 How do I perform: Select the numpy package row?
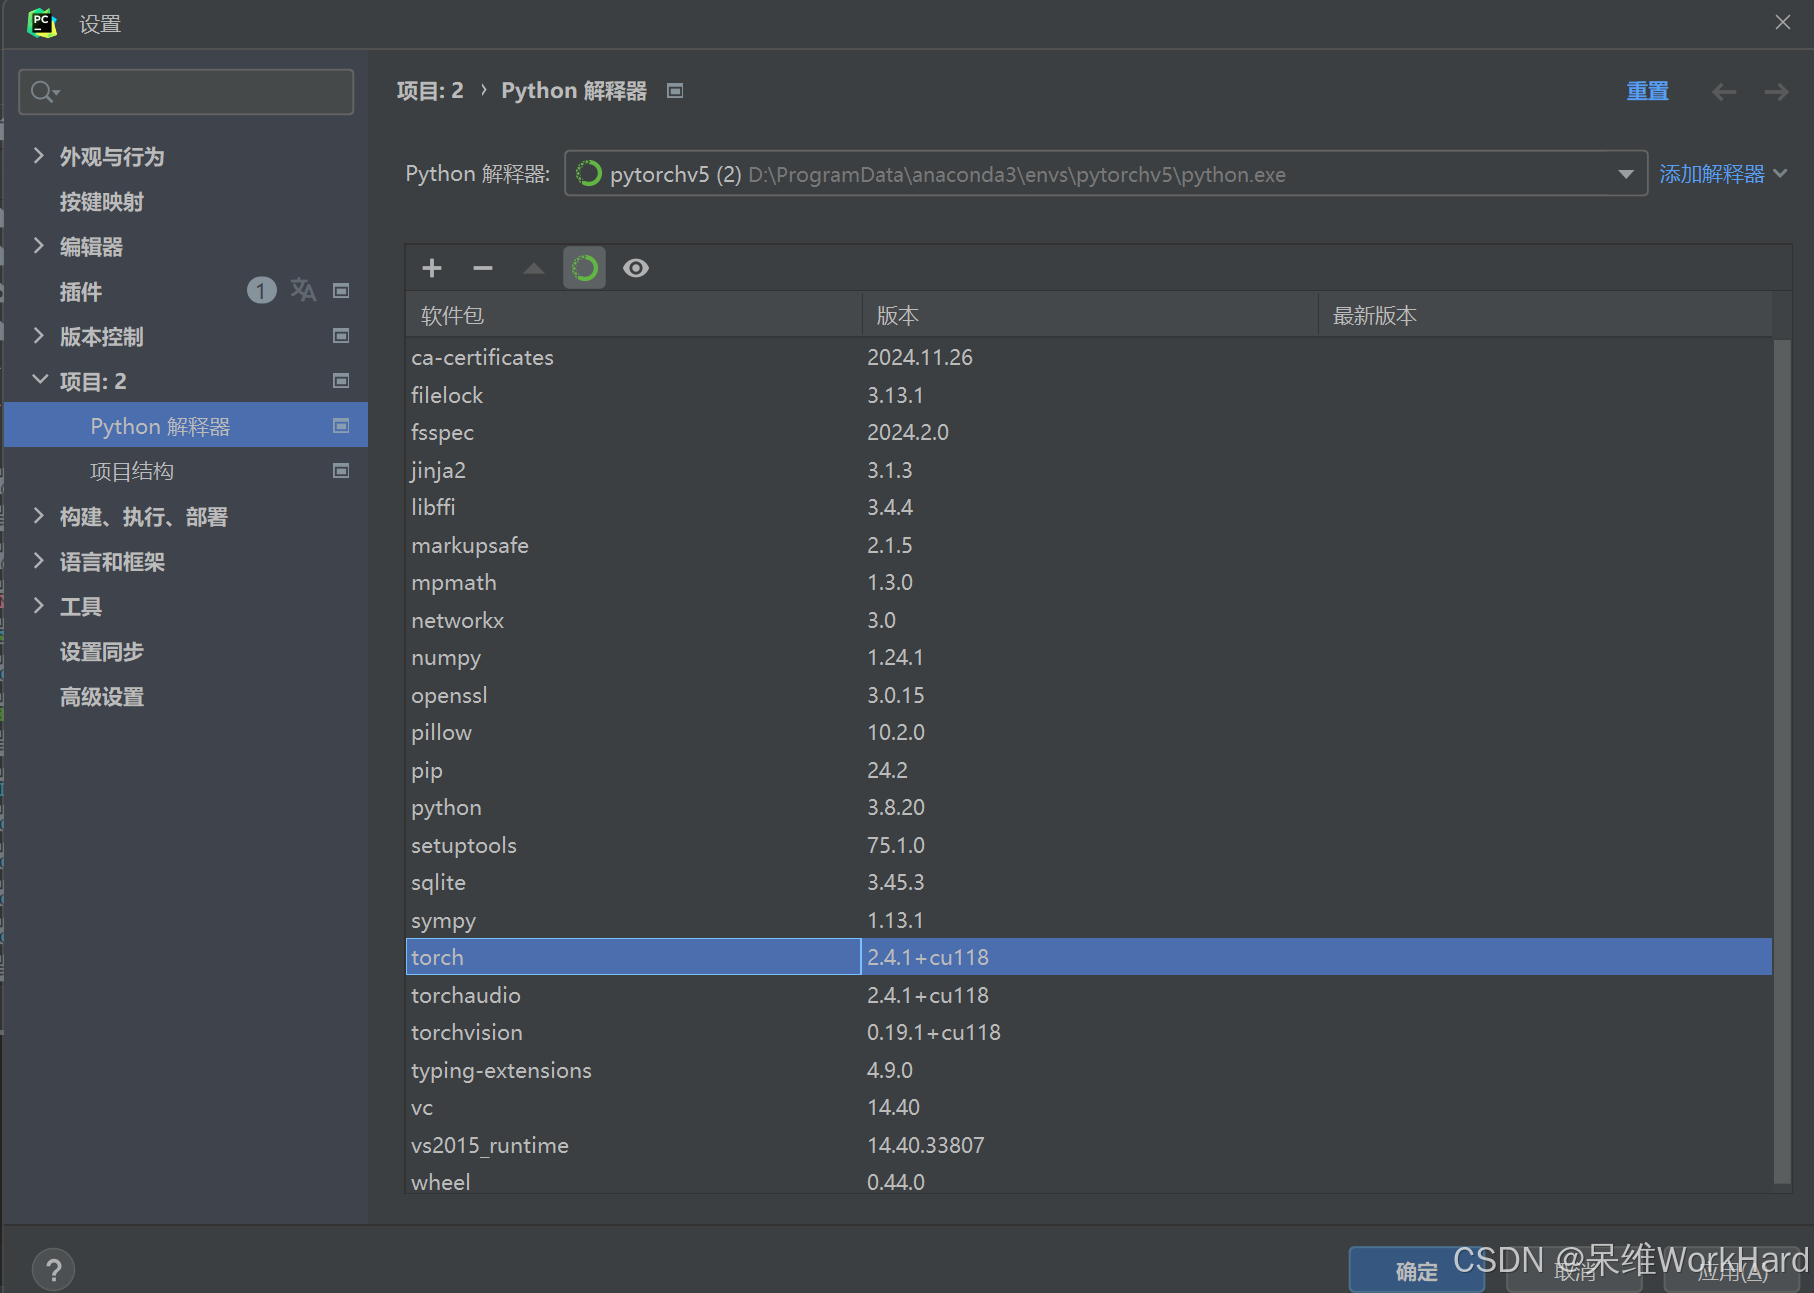click(x=1089, y=657)
